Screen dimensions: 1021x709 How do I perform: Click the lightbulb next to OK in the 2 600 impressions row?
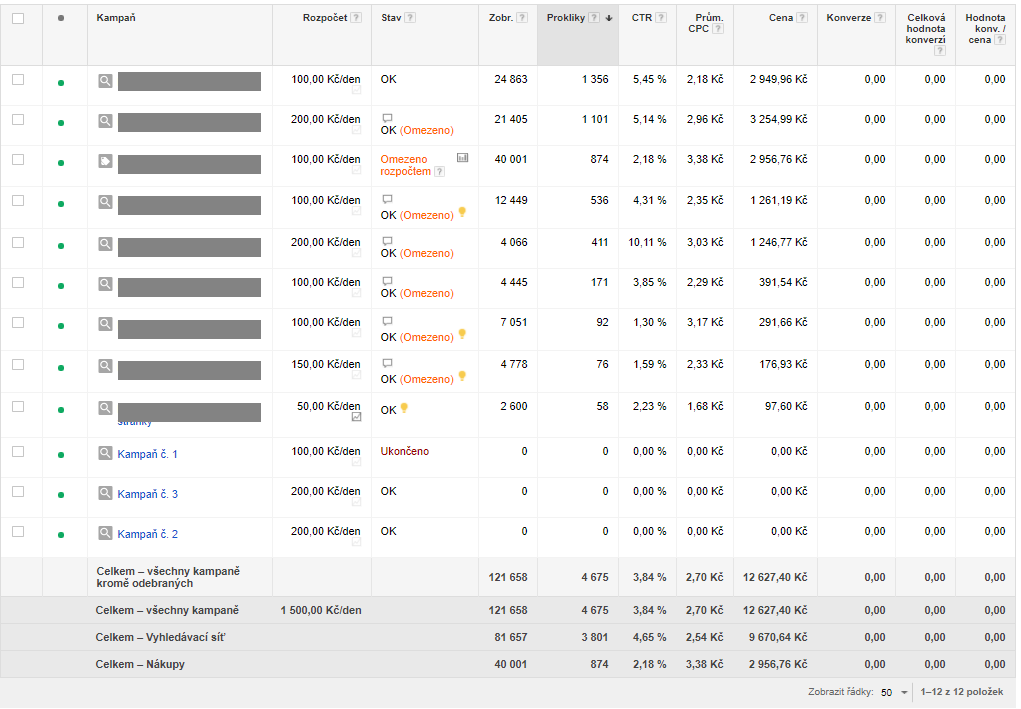point(404,408)
